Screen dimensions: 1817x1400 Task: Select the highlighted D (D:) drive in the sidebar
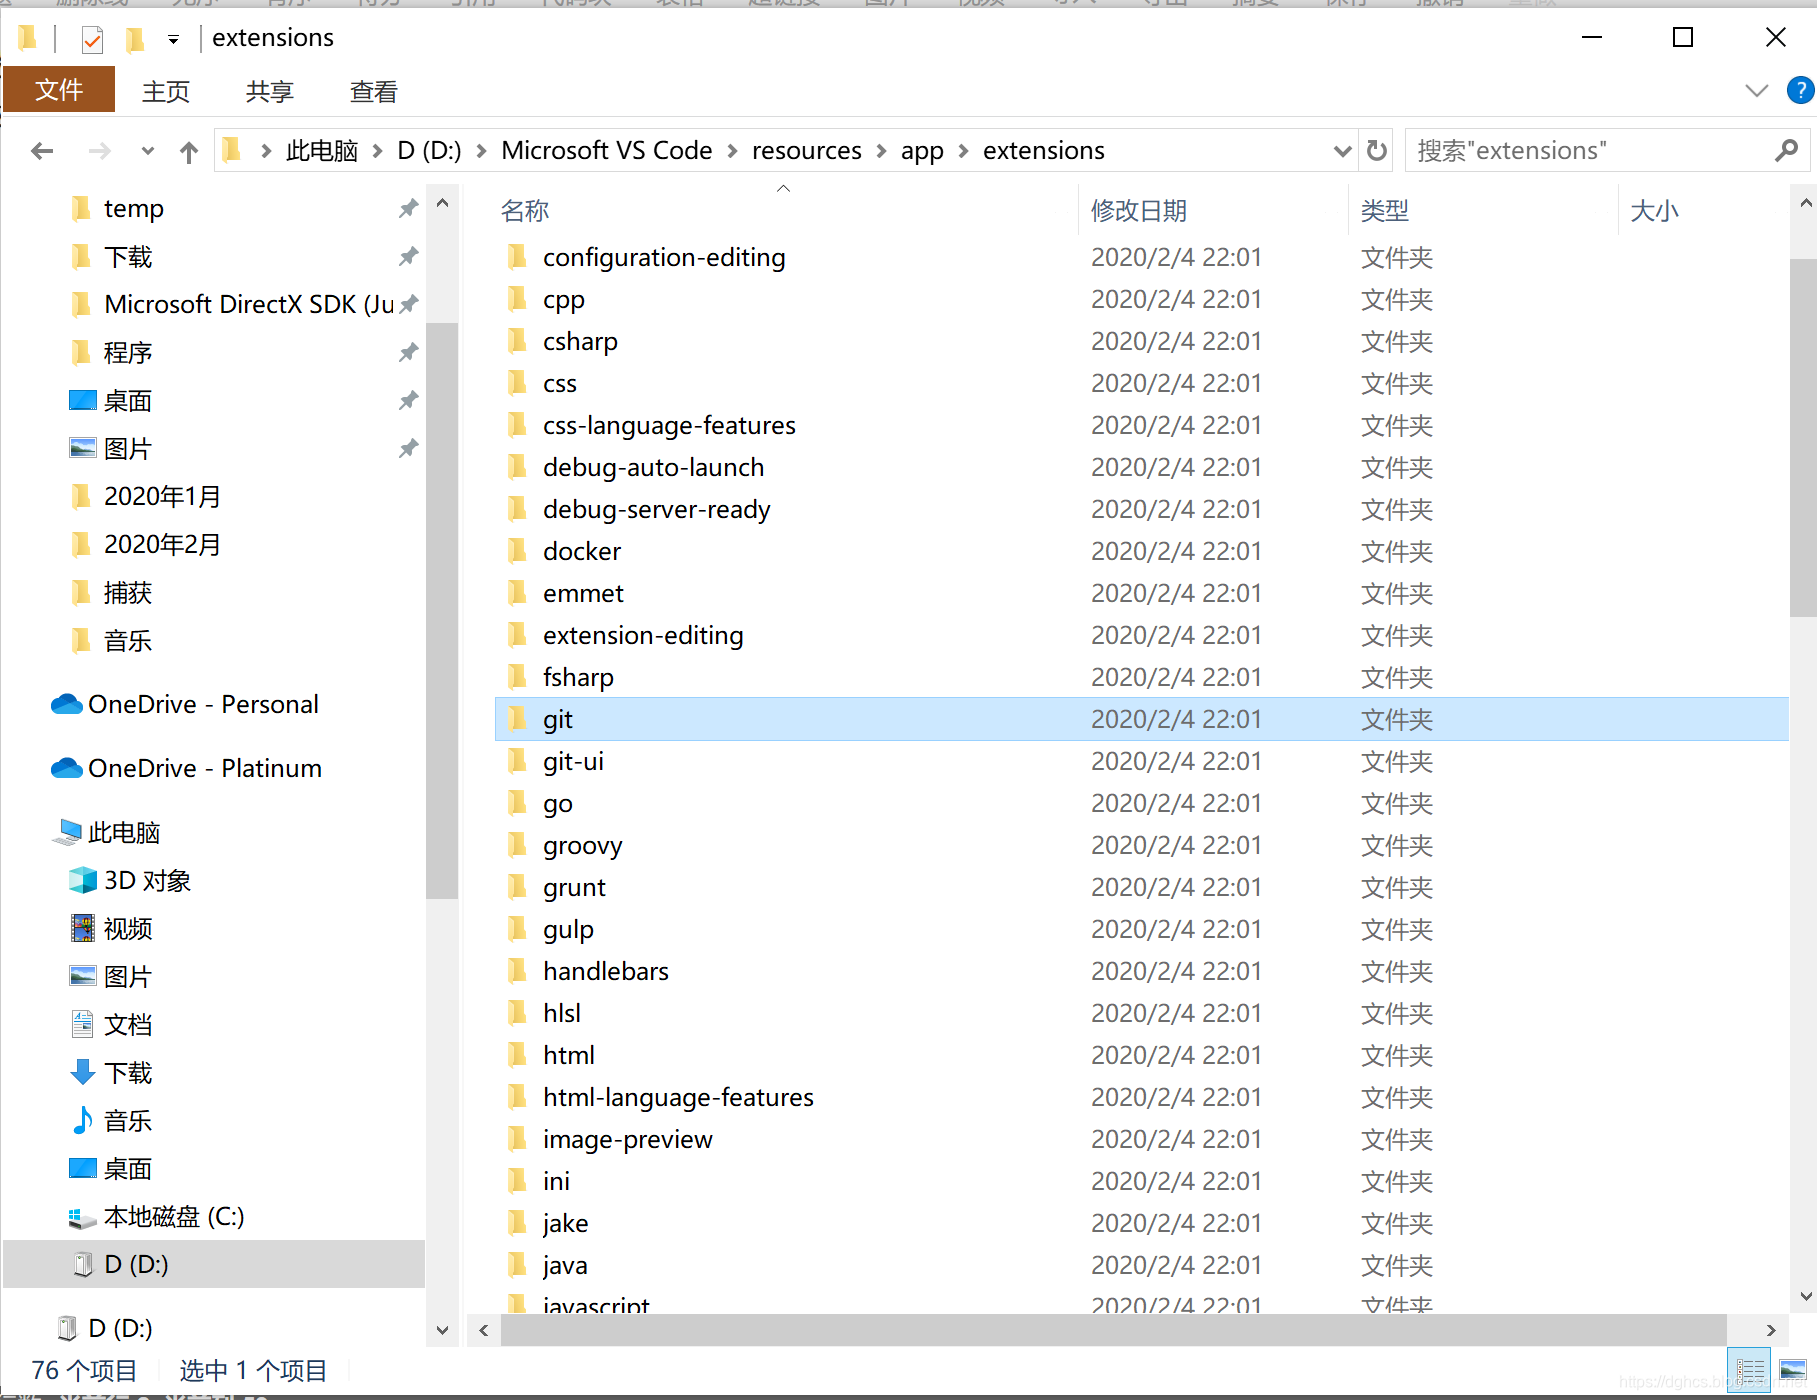(215, 1264)
